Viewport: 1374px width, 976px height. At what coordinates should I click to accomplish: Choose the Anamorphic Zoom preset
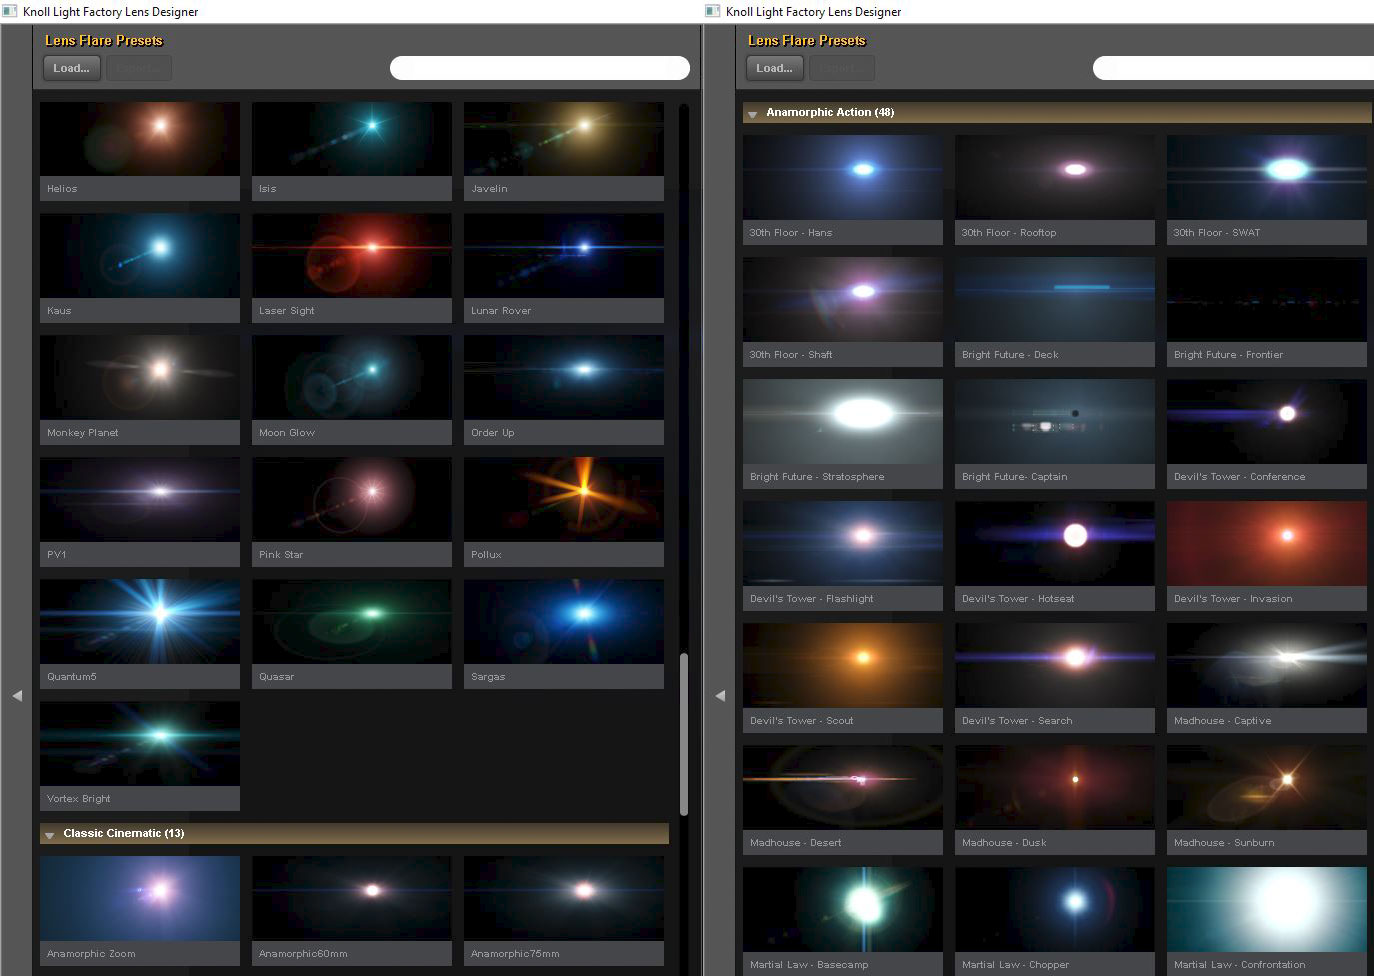(140, 899)
